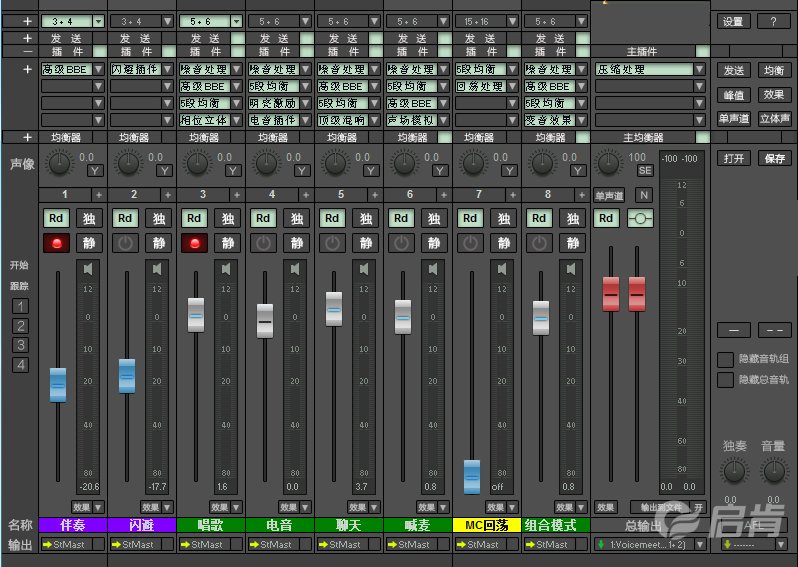Click the minus icon on the 插件 row

pyautogui.click(x=27, y=51)
